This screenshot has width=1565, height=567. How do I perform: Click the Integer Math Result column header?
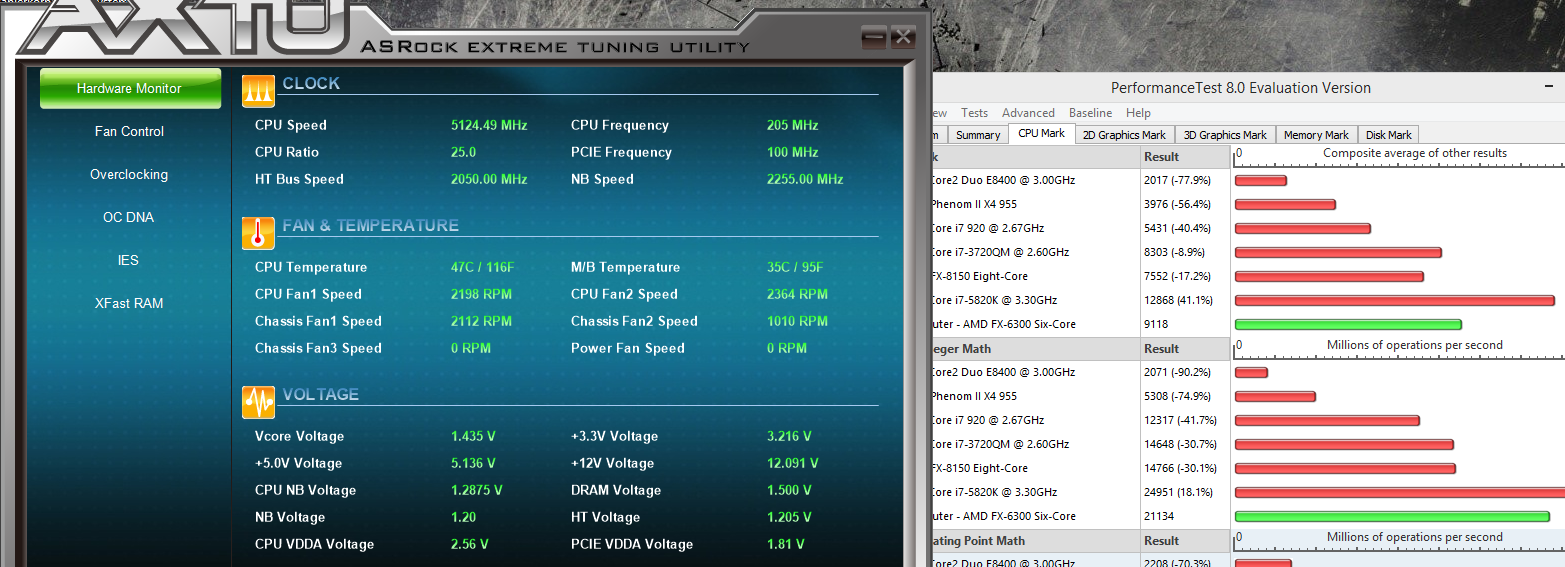pyautogui.click(x=1184, y=349)
